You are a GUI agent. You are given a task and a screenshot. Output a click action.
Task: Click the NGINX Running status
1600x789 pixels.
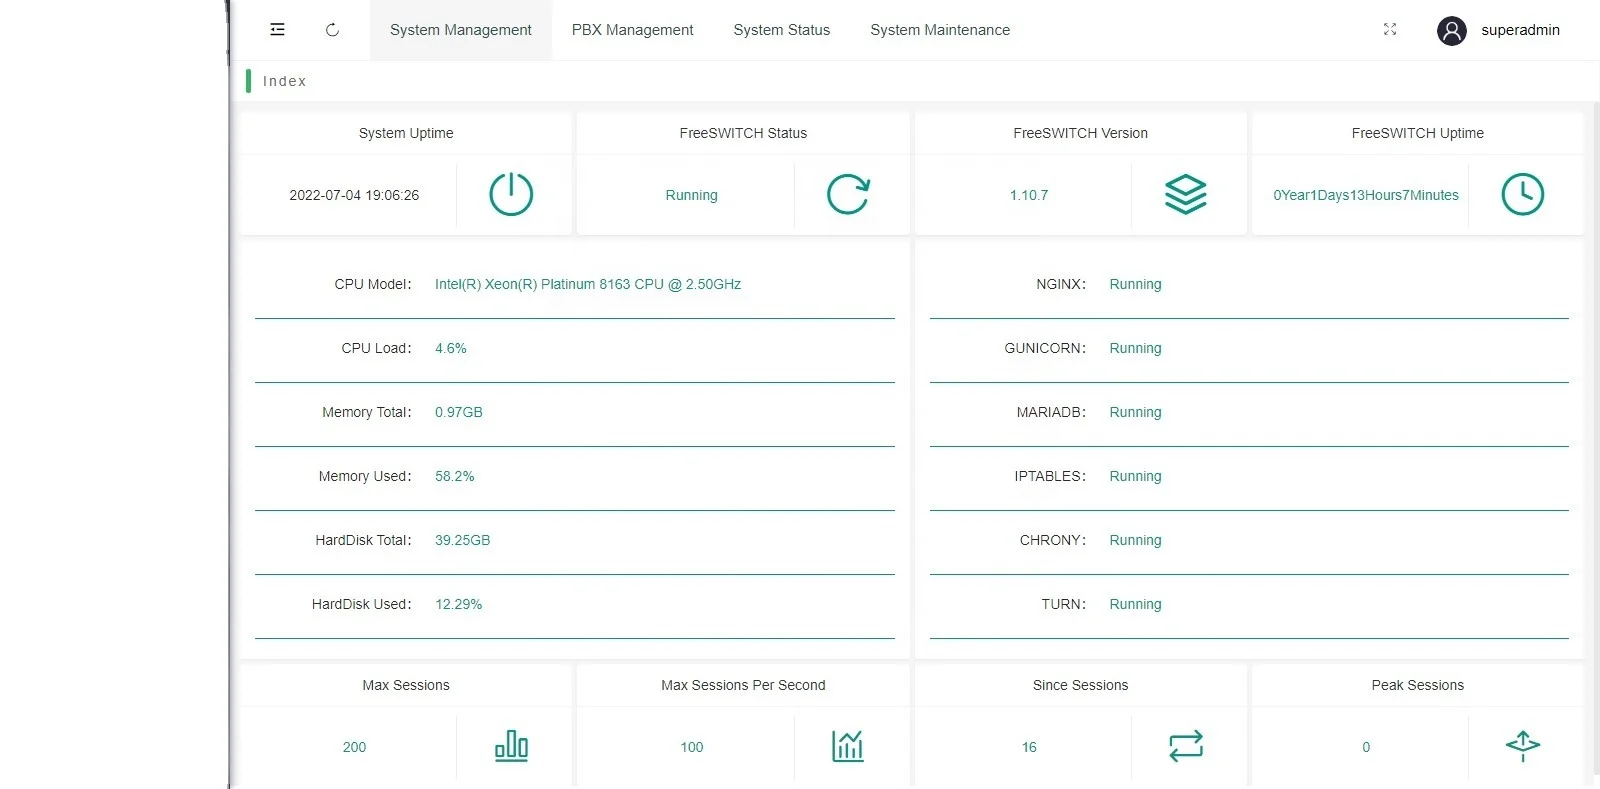[x=1136, y=284]
